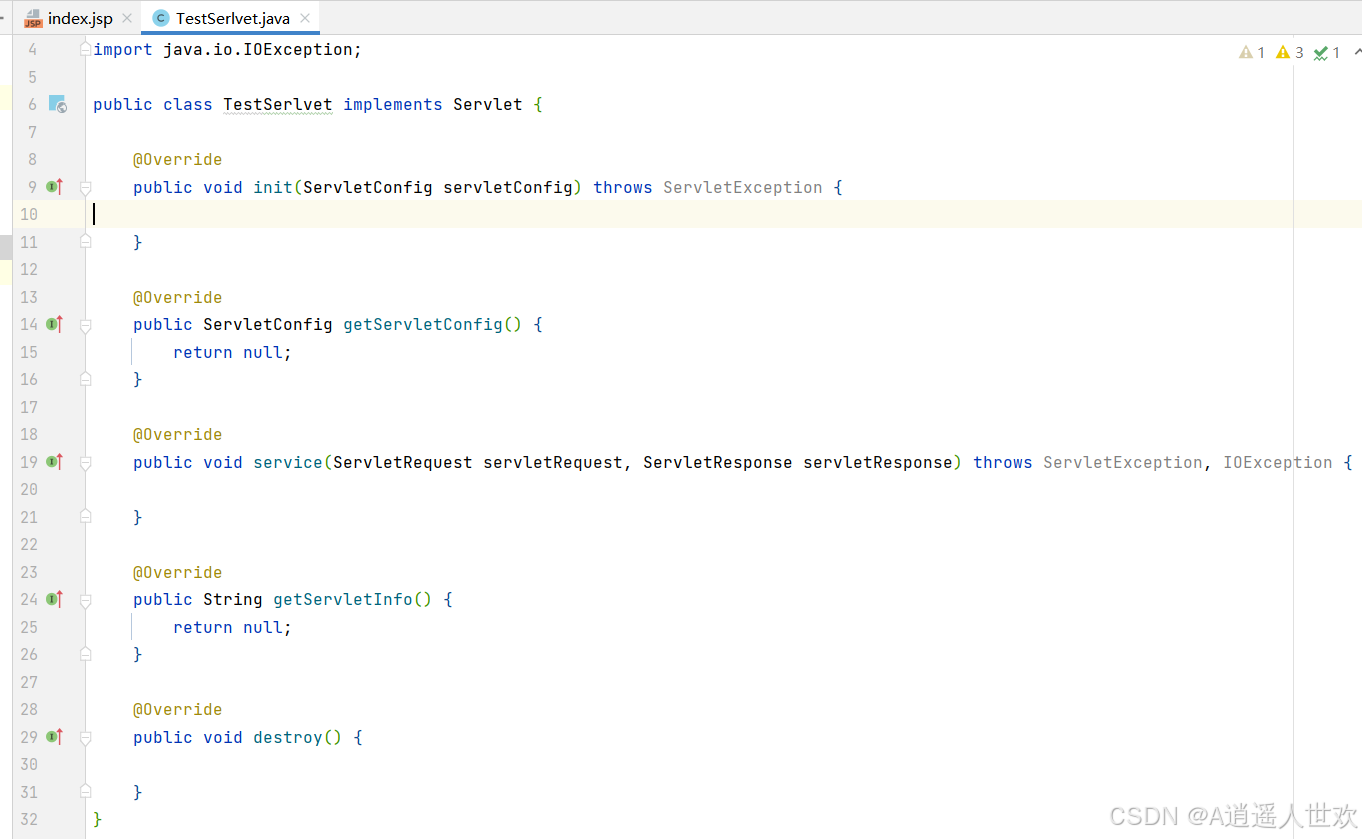Click the override gutter icon beside service method
Viewport: 1362px width, 839px height.
pos(54,462)
